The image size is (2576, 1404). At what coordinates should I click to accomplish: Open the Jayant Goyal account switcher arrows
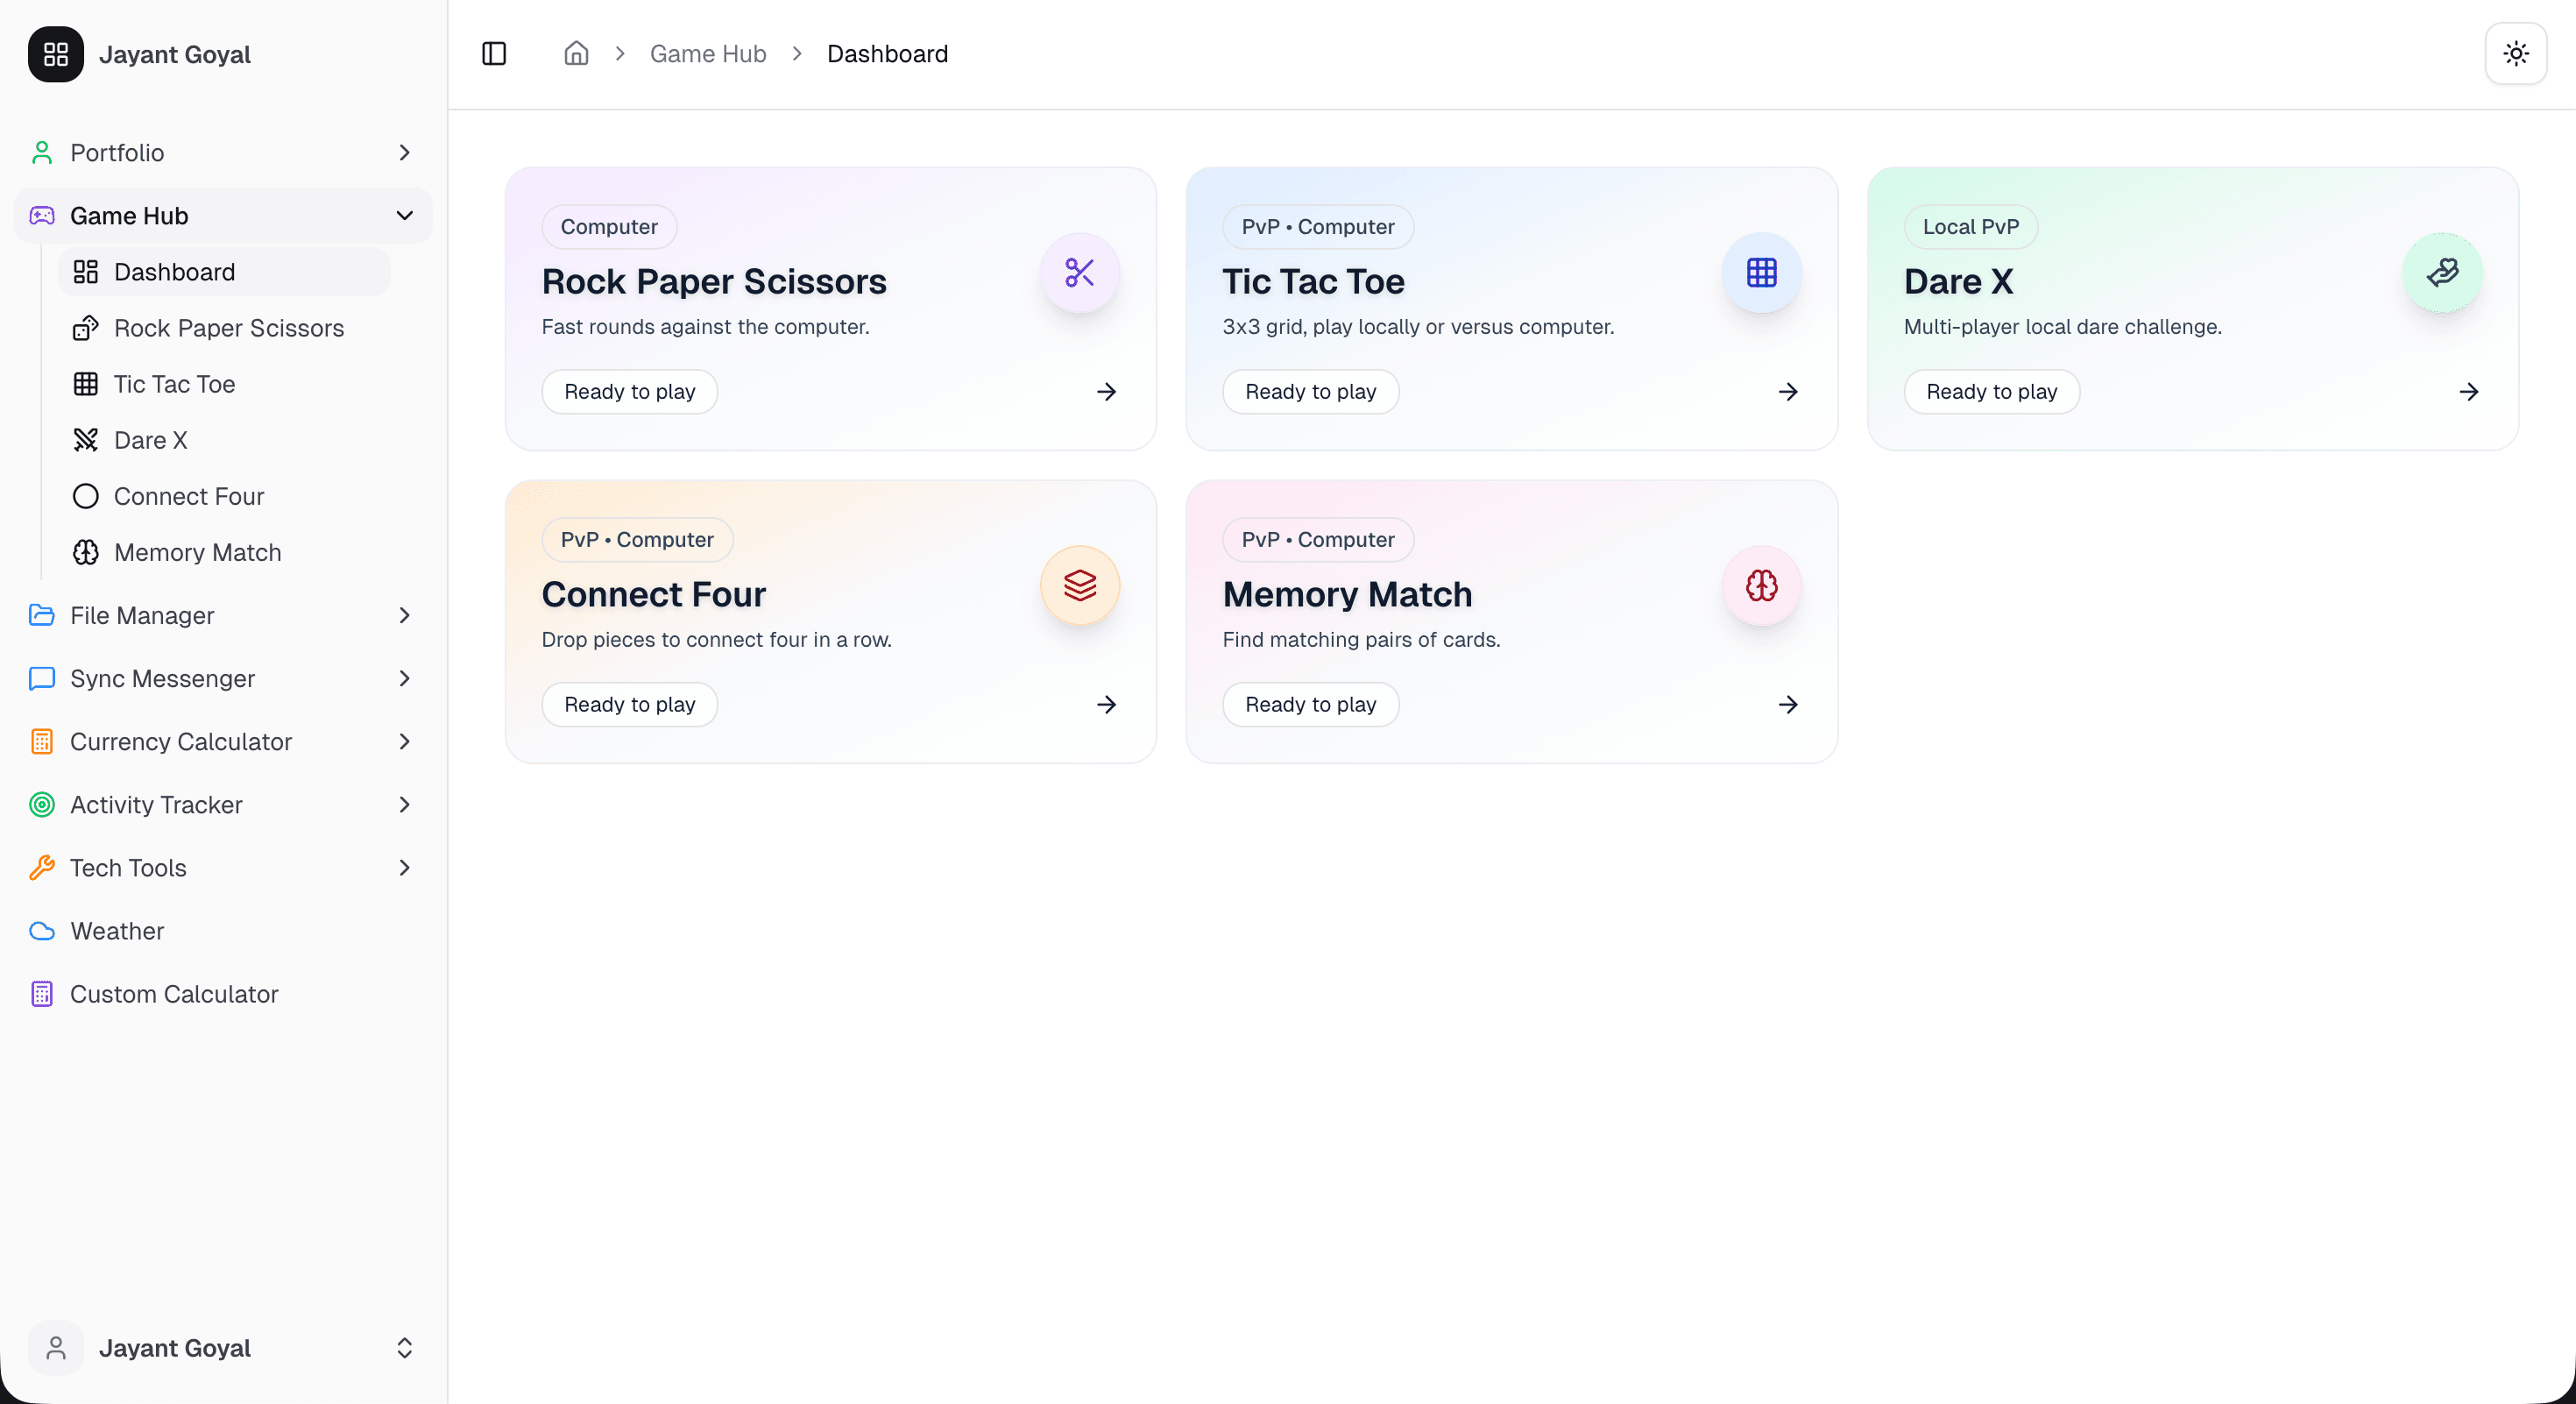click(x=404, y=1348)
